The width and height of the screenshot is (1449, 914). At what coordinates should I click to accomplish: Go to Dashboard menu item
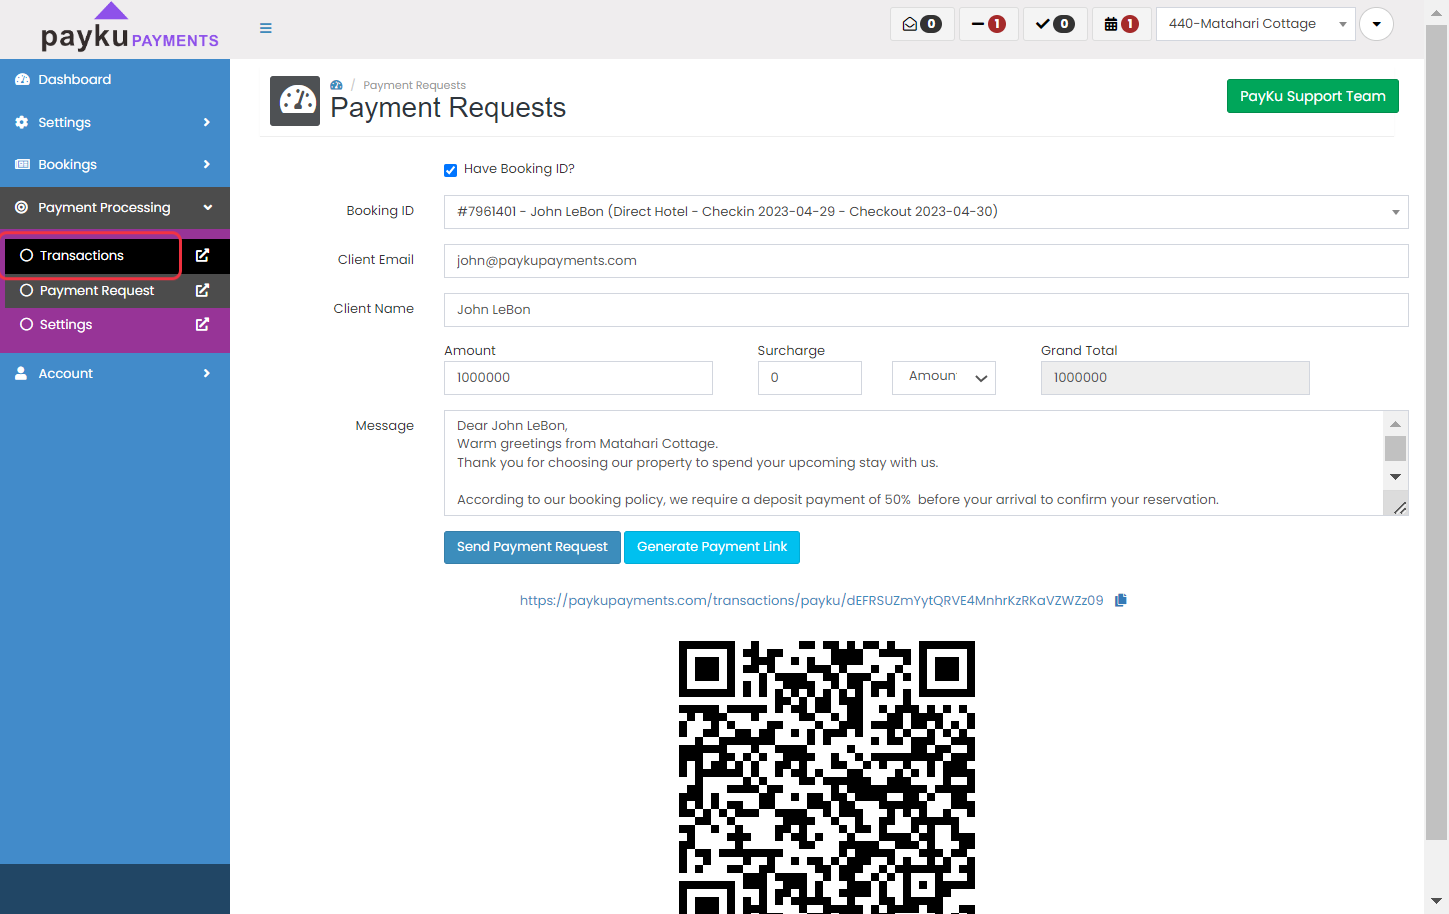click(115, 79)
